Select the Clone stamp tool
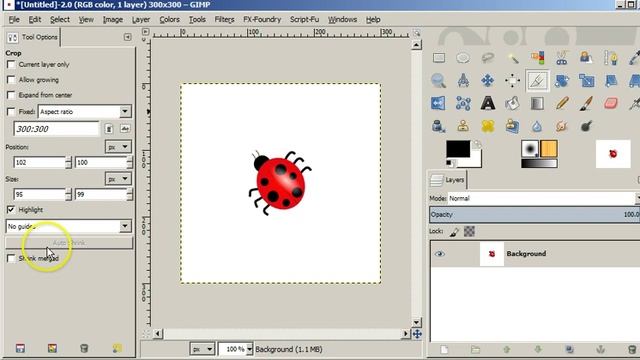The image size is (640, 360). [463, 126]
